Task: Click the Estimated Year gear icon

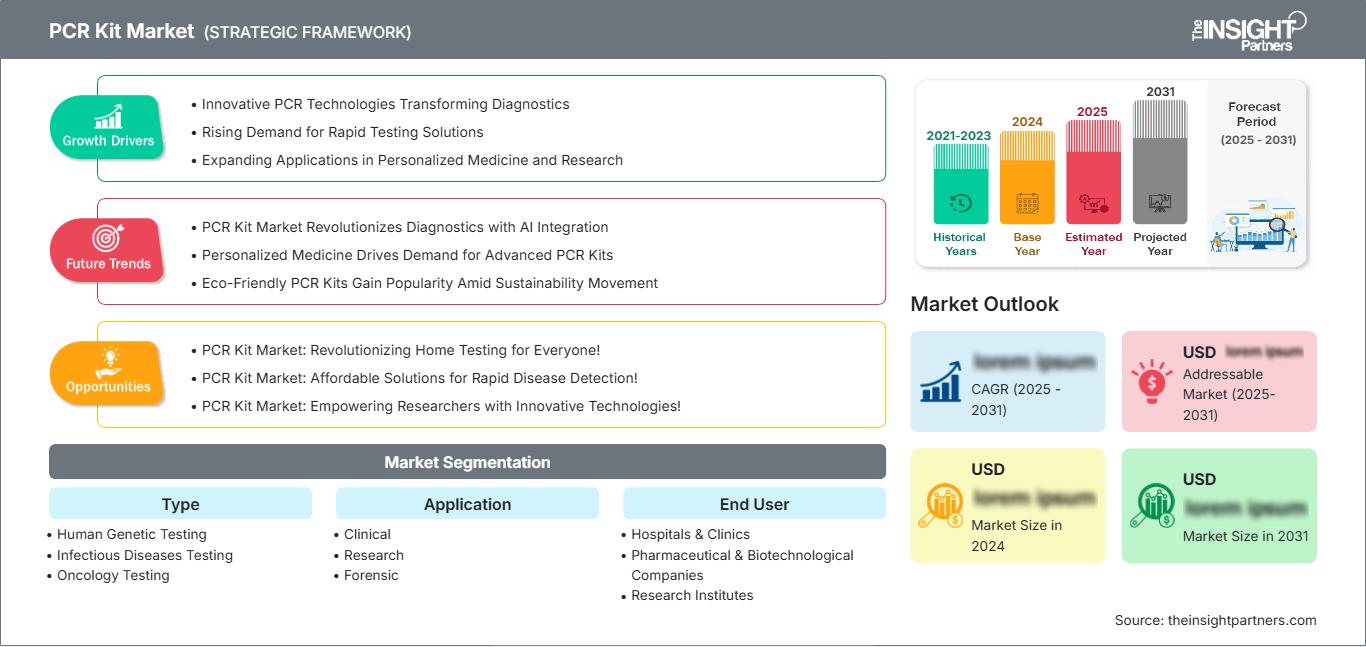Action: click(1093, 205)
